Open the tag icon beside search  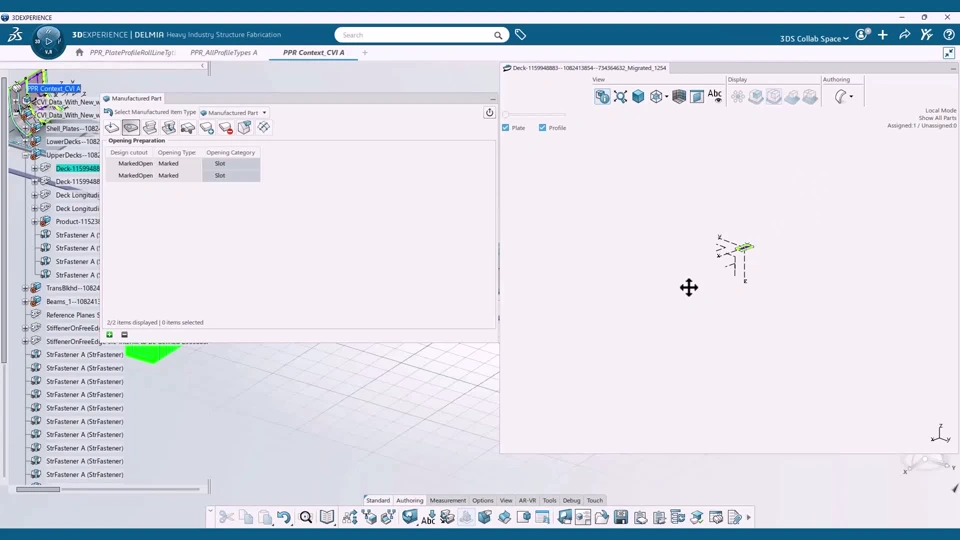(x=520, y=35)
